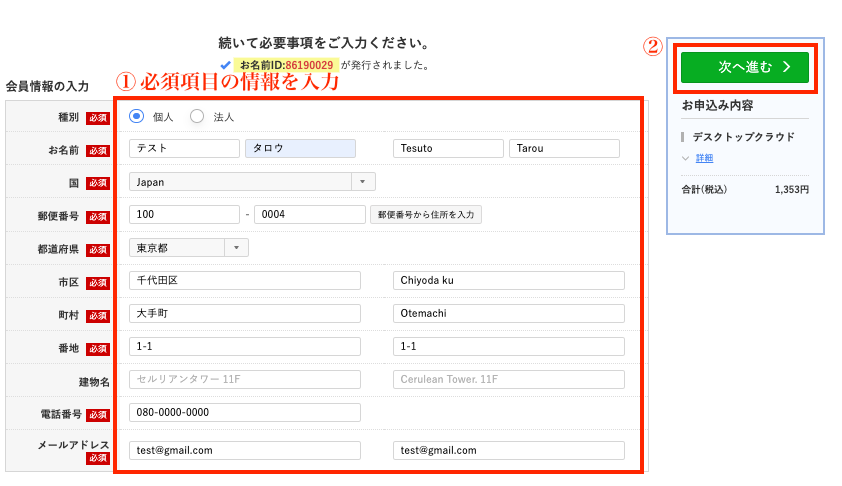Click the Otemachi town field

[508, 313]
